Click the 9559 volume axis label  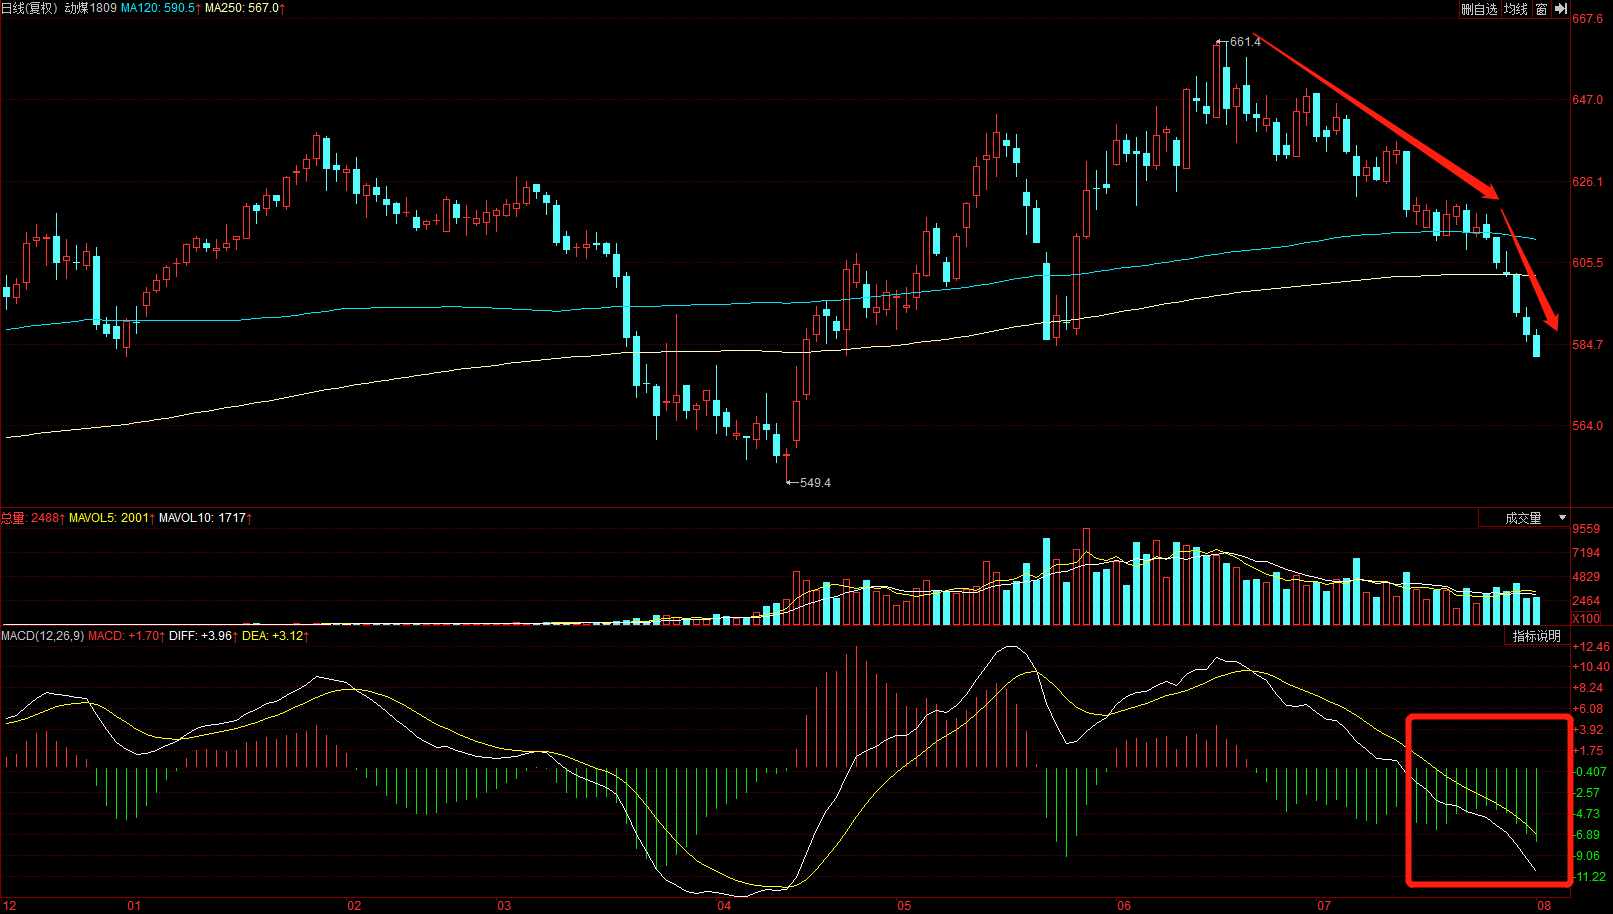(1586, 529)
